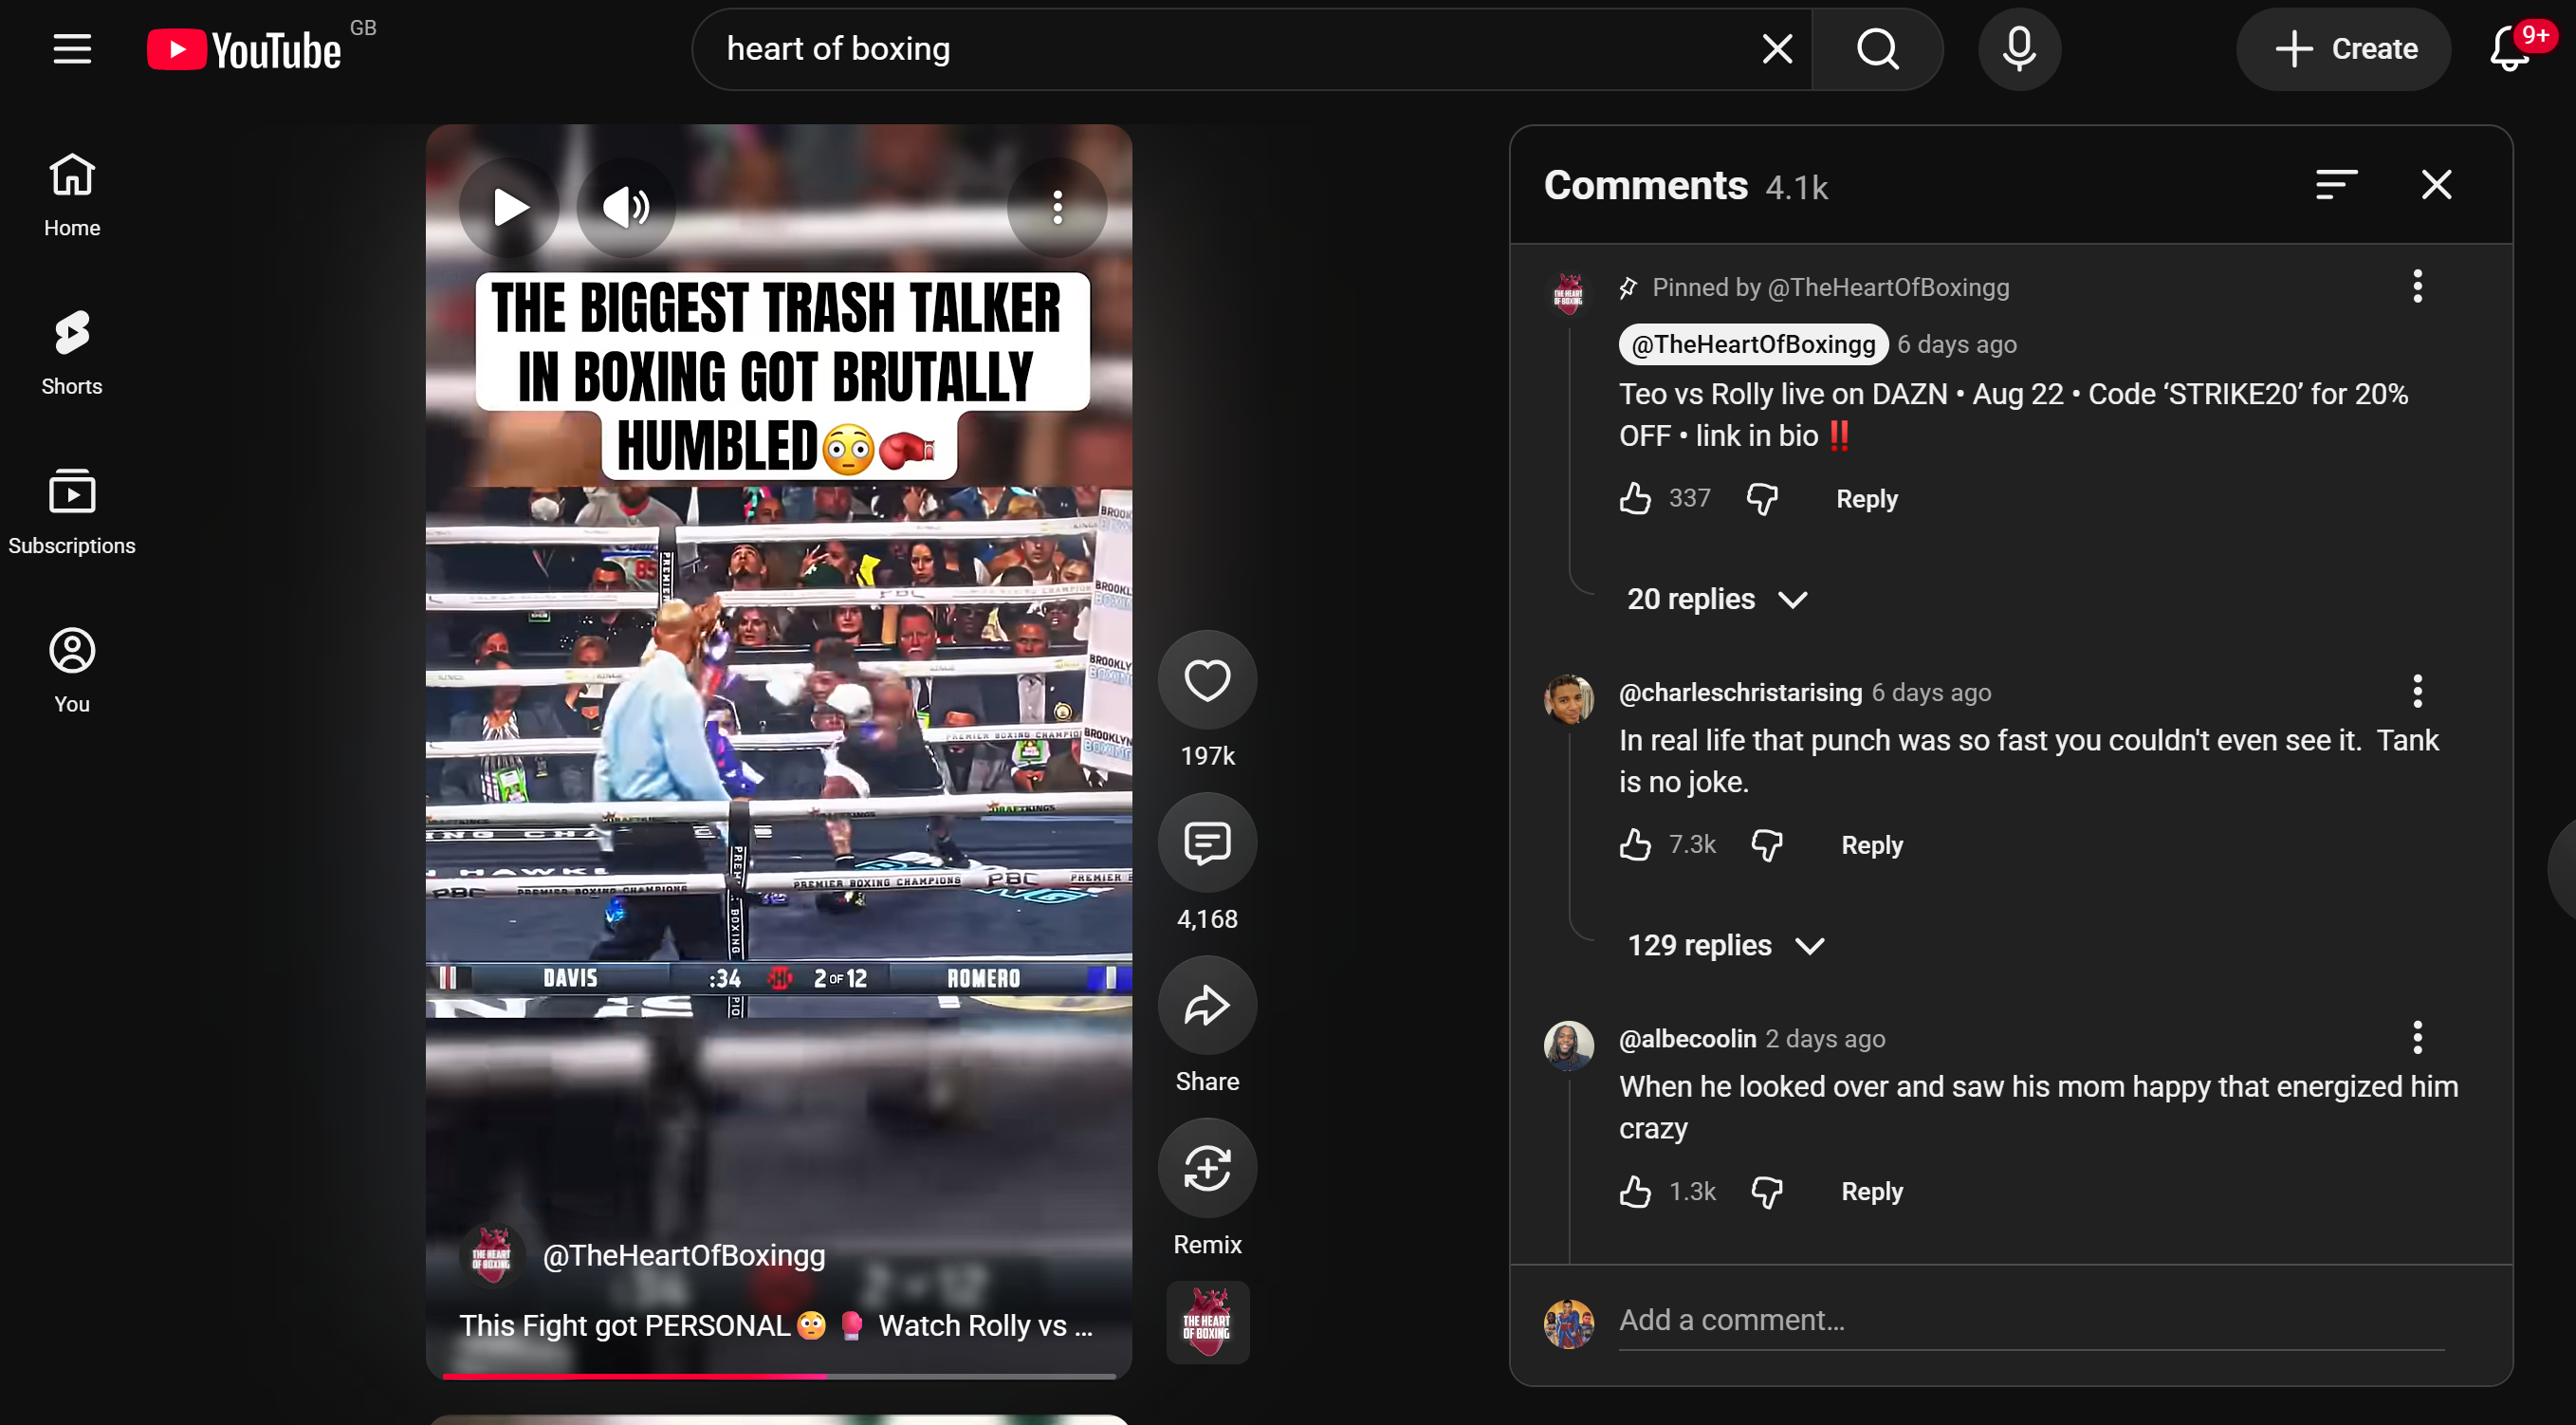Viewport: 2576px width, 1425px height.
Task: Remix this Short
Action: click(1207, 1168)
